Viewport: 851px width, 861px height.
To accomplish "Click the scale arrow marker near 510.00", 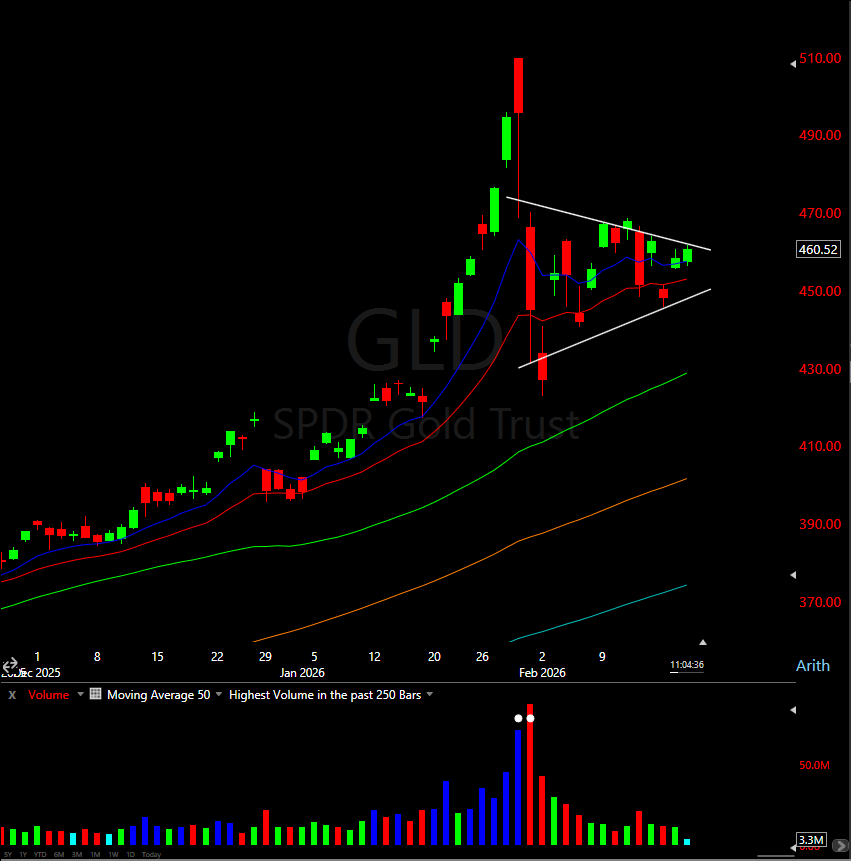I will [x=793, y=64].
